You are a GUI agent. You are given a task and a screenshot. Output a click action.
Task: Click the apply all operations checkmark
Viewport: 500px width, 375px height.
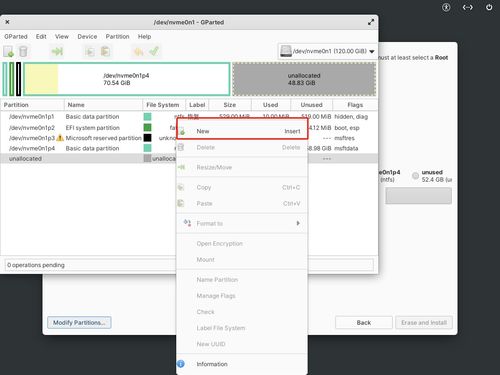pyautogui.click(x=154, y=52)
